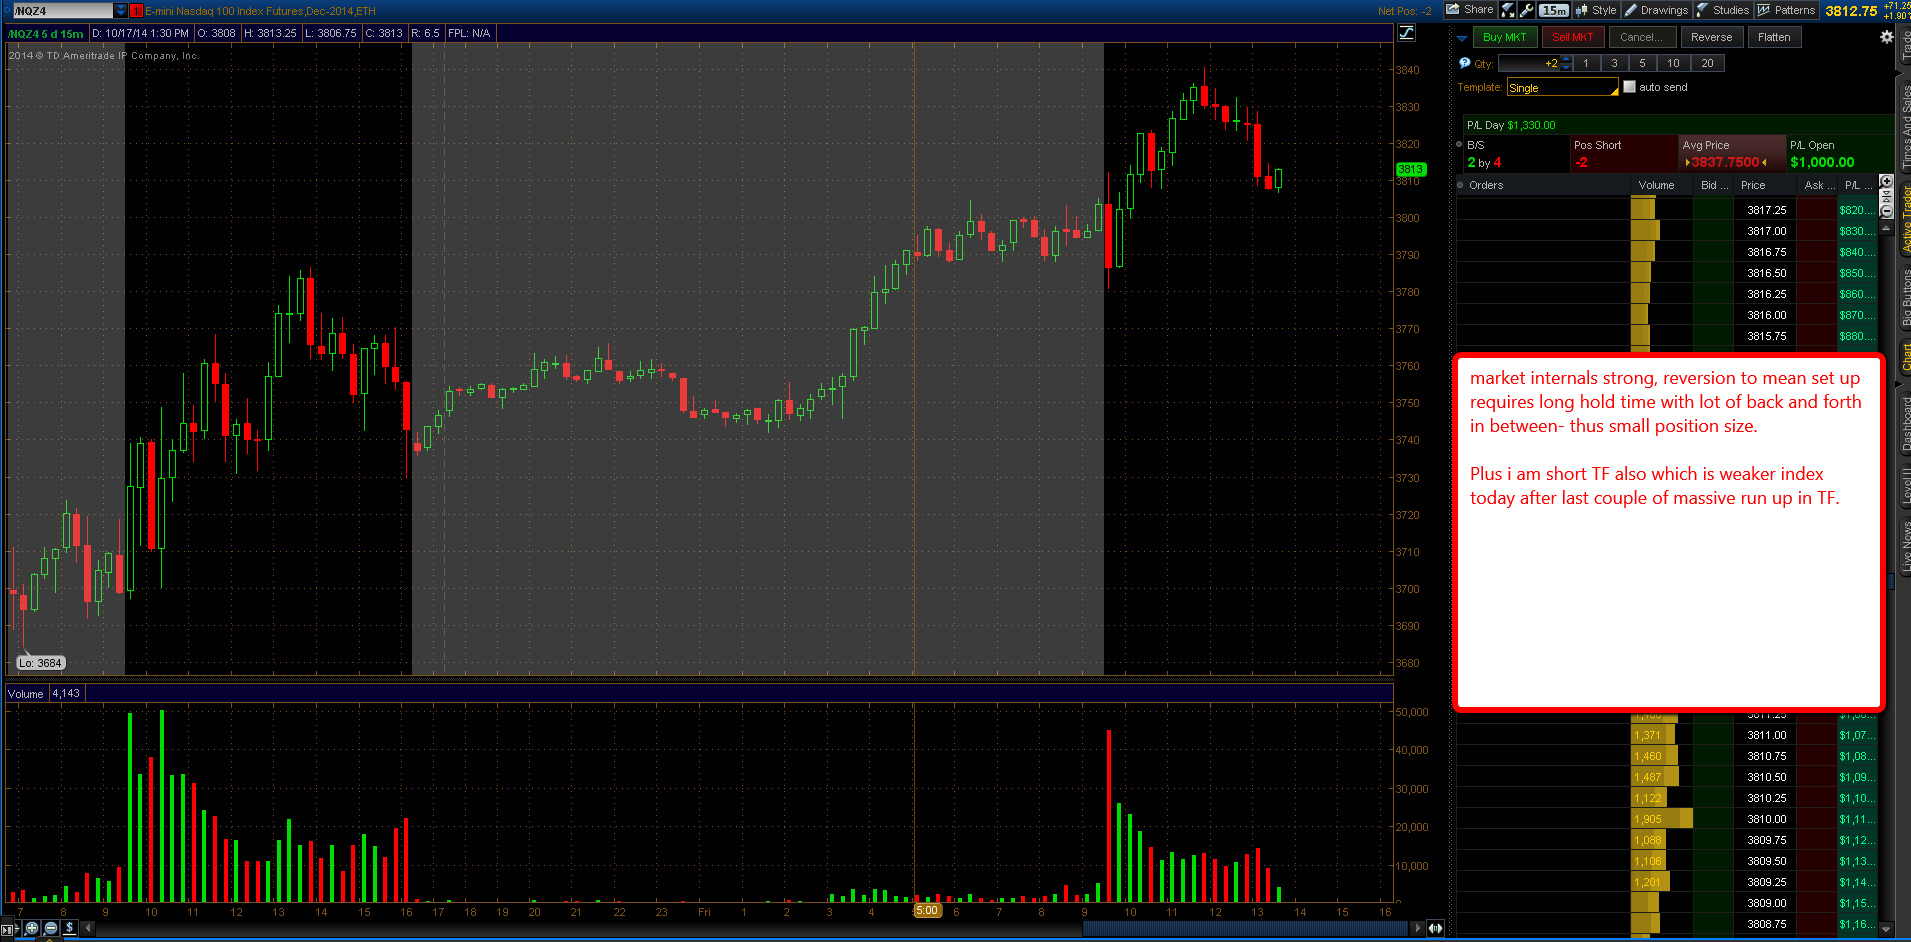Set quantity preset to 10
The height and width of the screenshot is (942, 1911).
[x=1673, y=63]
